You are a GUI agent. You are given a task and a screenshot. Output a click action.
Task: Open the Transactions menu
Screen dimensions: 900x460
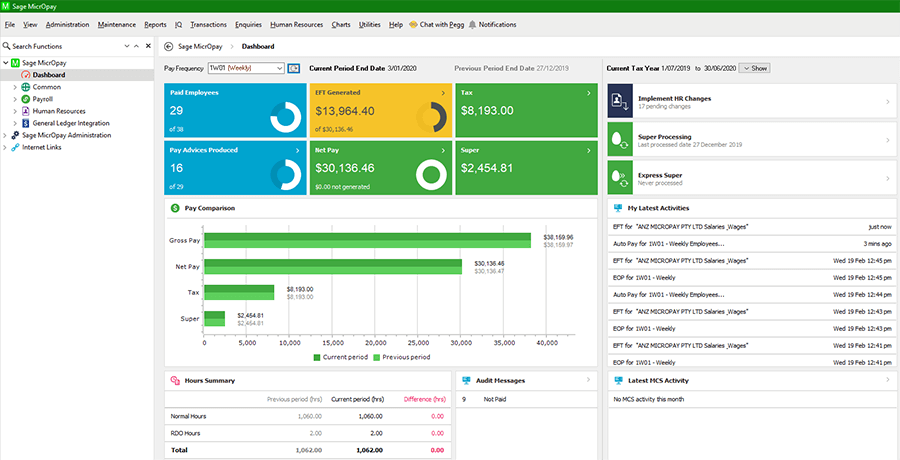pos(208,25)
